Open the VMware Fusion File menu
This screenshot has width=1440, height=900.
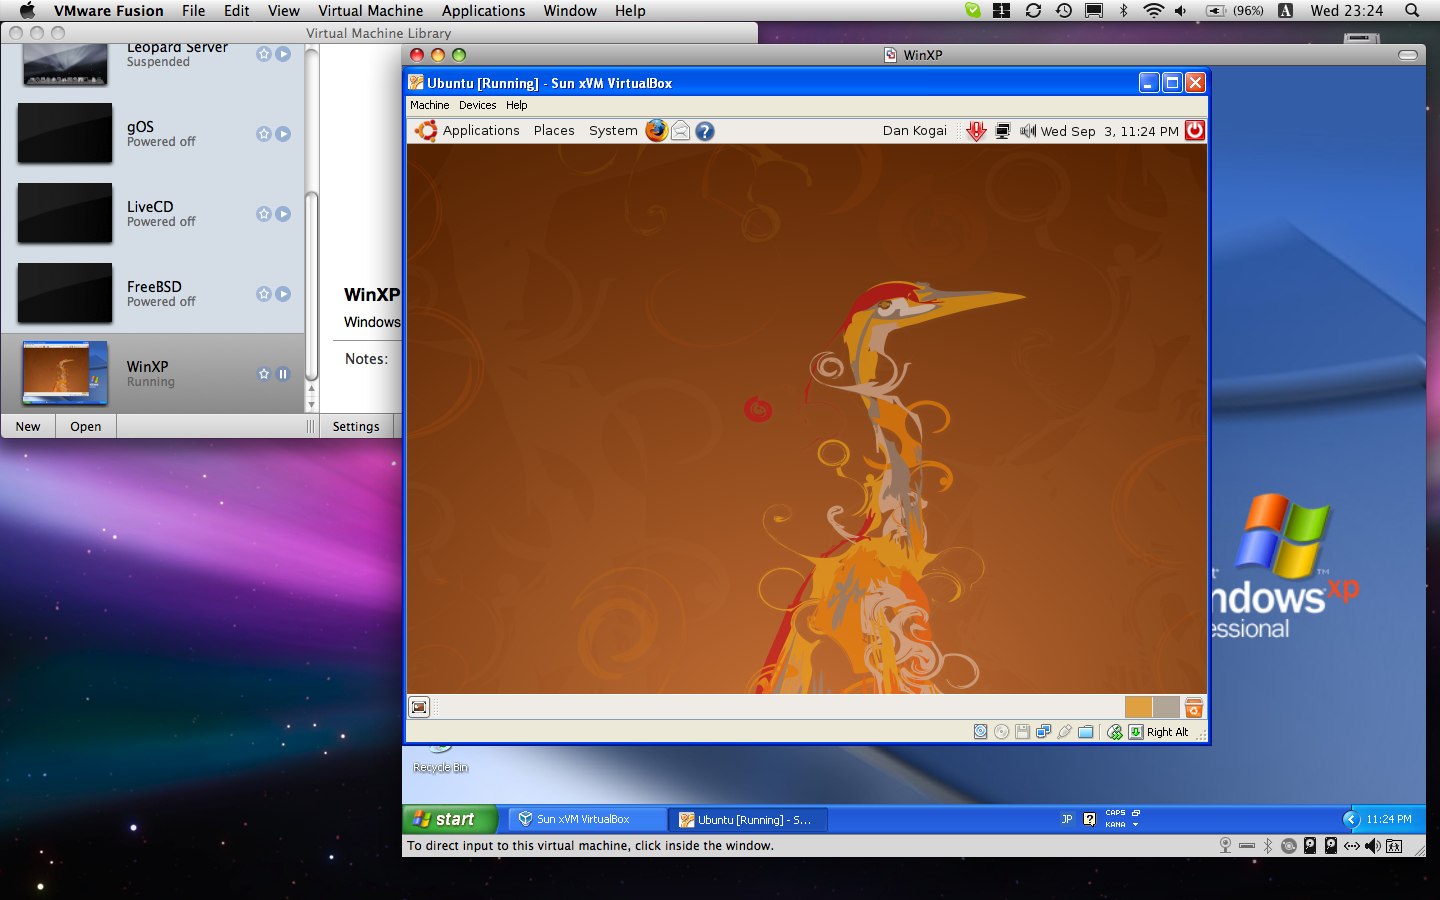click(x=193, y=10)
